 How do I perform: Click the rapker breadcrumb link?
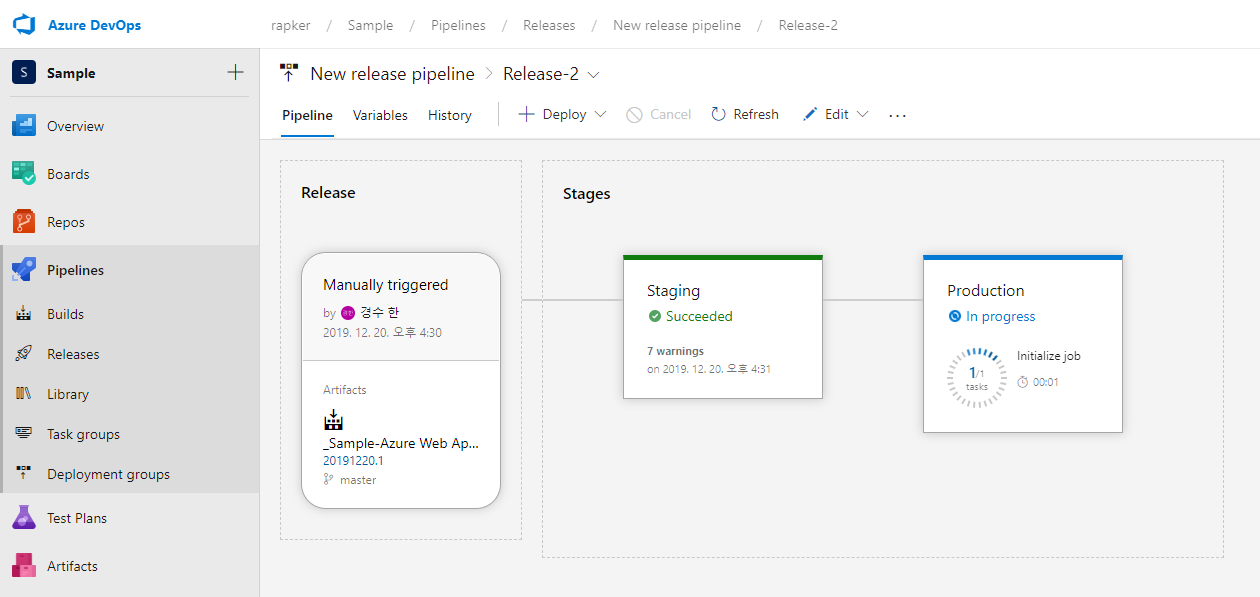click(291, 25)
